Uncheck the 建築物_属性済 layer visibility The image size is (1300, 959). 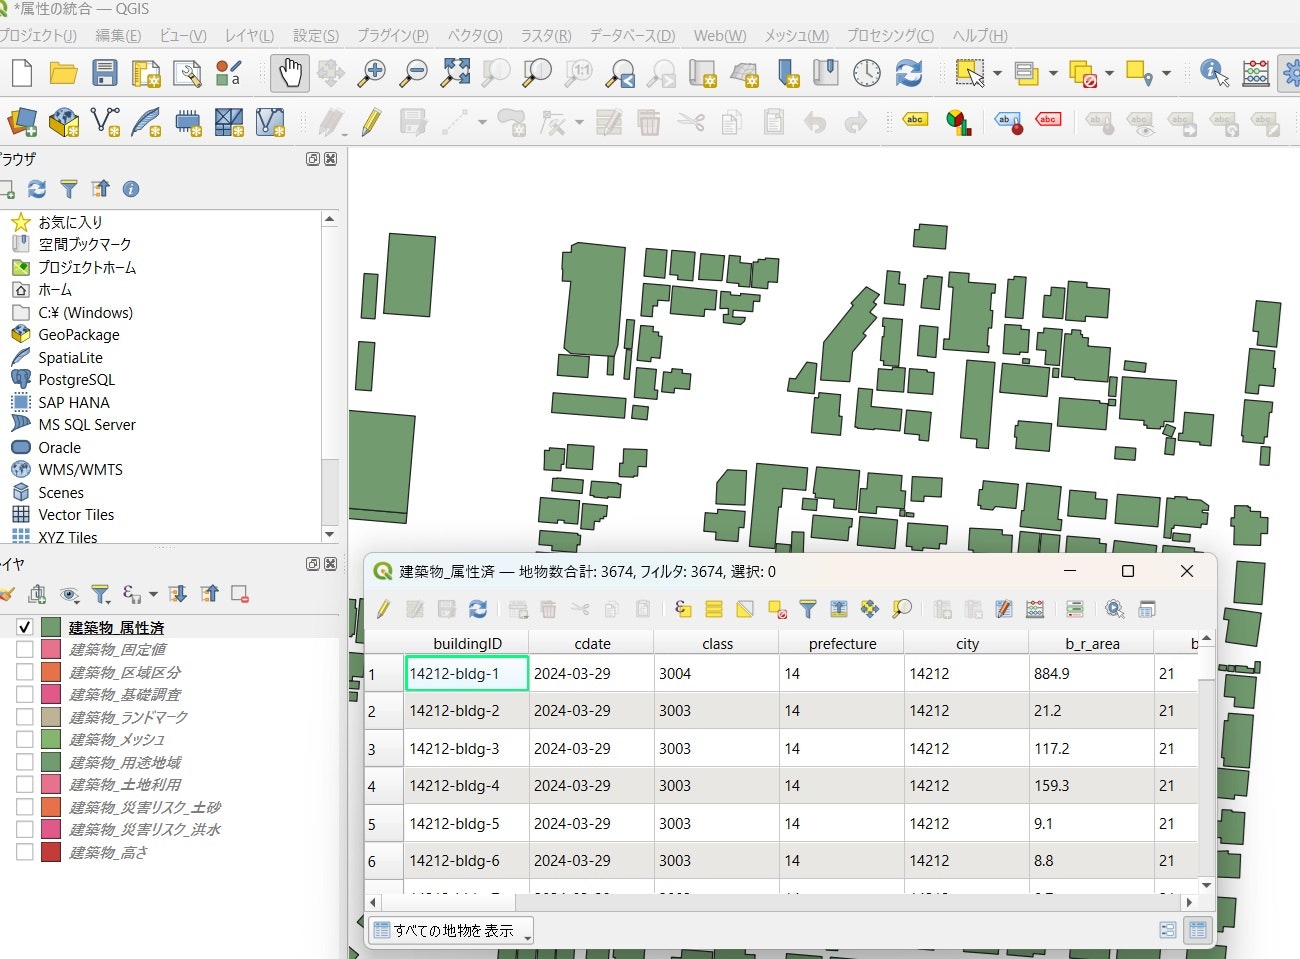25,627
